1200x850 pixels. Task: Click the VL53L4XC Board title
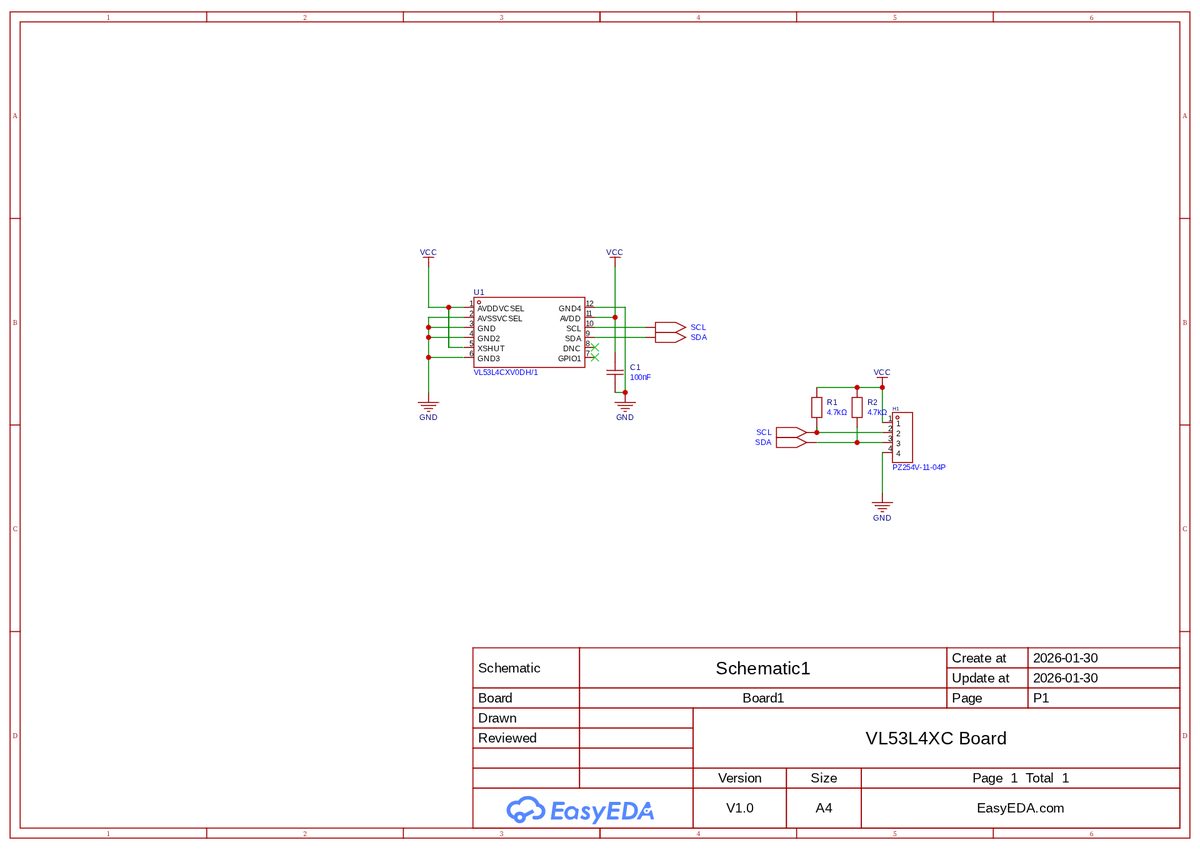click(x=936, y=738)
